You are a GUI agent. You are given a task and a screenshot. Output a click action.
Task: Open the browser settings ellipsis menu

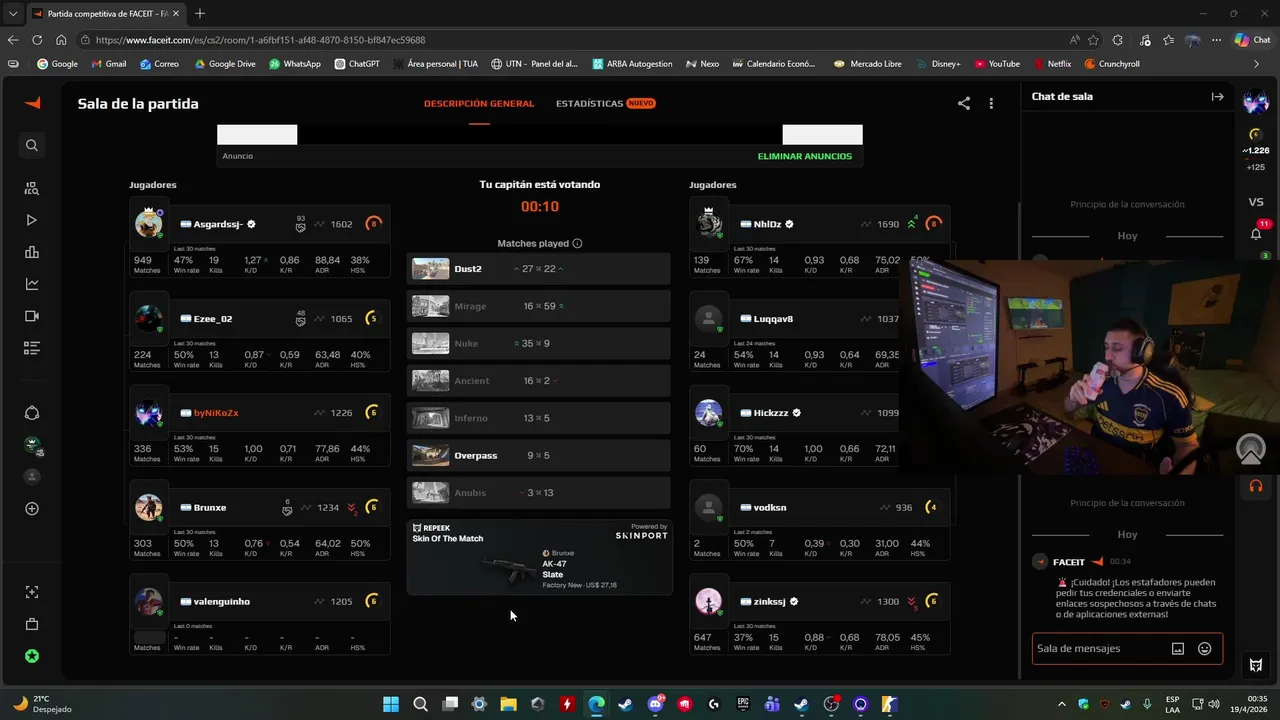pos(1217,40)
